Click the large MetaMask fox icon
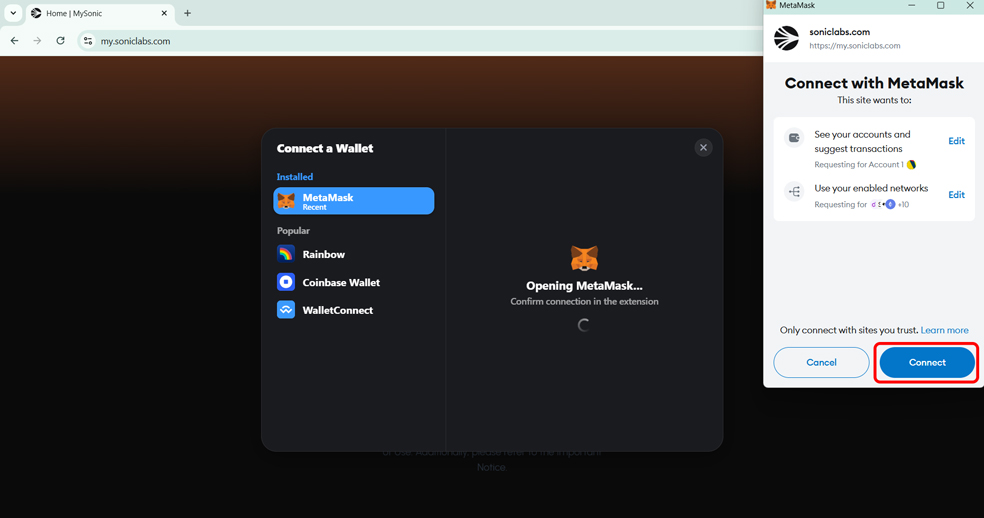The height and width of the screenshot is (518, 984). pyautogui.click(x=584, y=259)
